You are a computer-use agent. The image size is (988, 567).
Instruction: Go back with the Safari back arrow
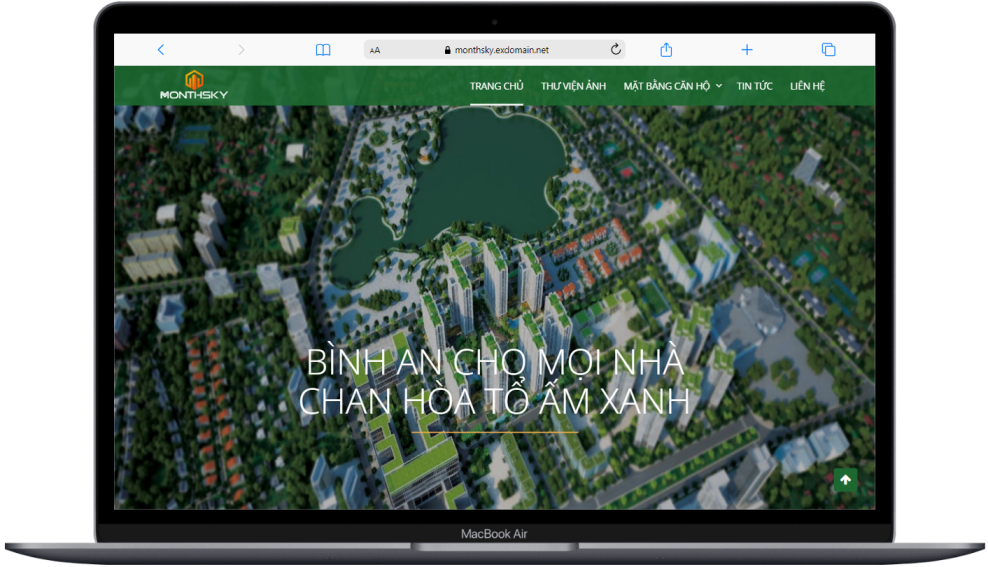(x=161, y=50)
